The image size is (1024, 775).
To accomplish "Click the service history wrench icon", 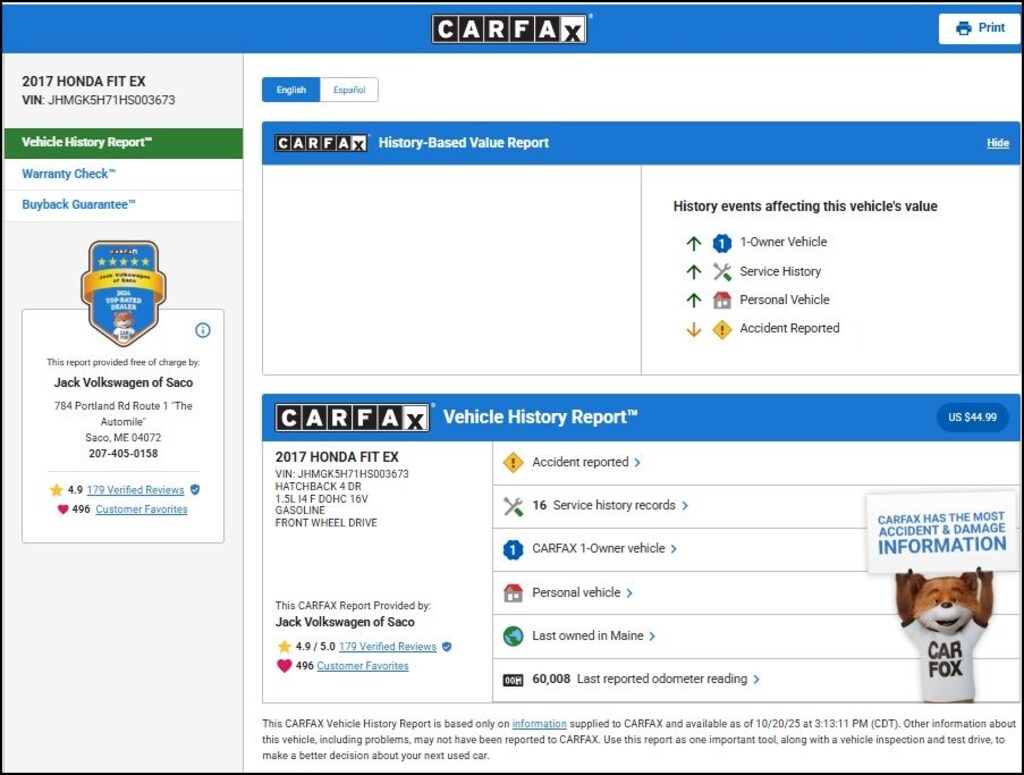I will point(513,506).
